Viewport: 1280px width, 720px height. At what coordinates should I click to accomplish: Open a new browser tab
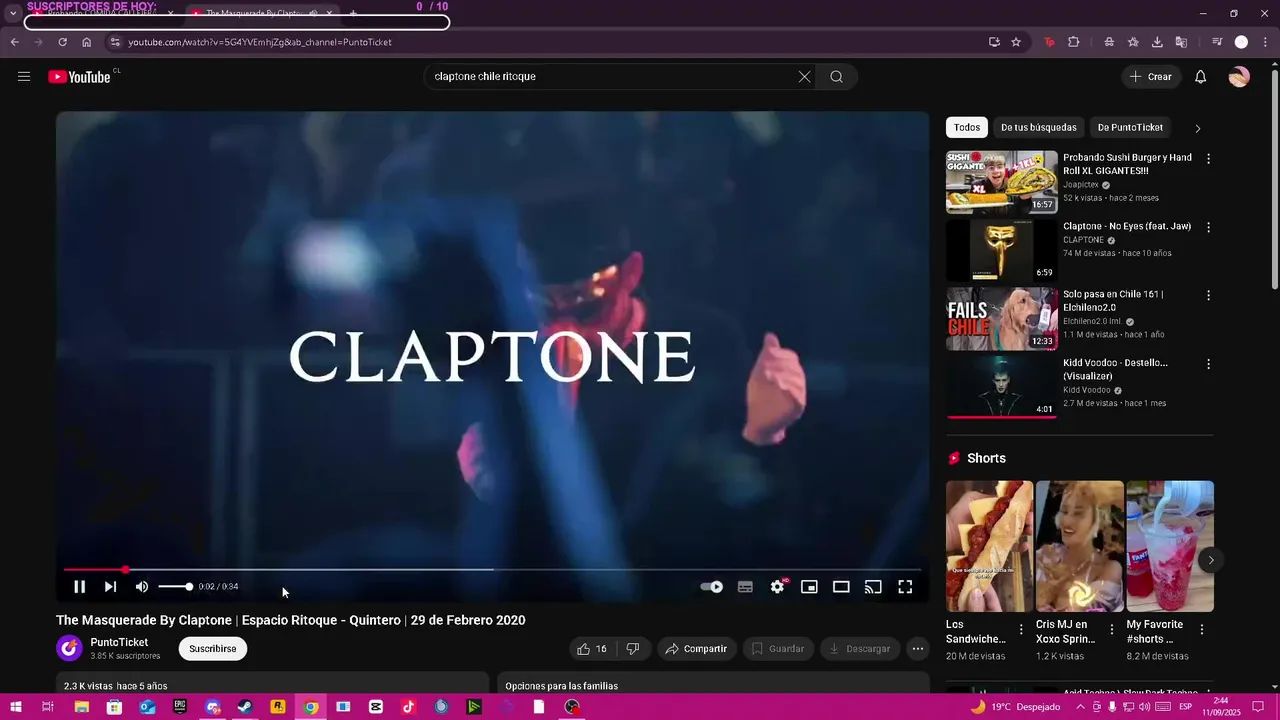point(353,13)
